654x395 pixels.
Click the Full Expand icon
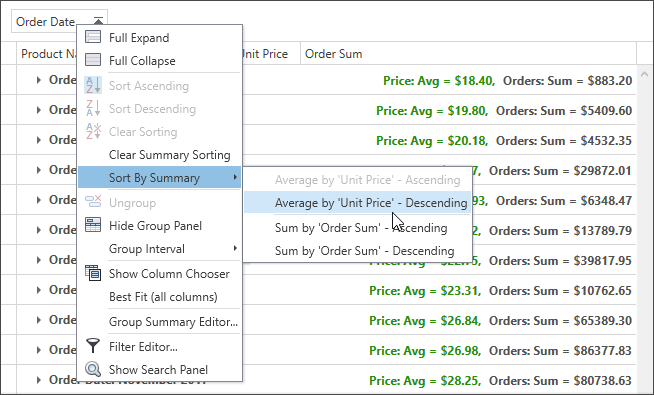click(93, 37)
